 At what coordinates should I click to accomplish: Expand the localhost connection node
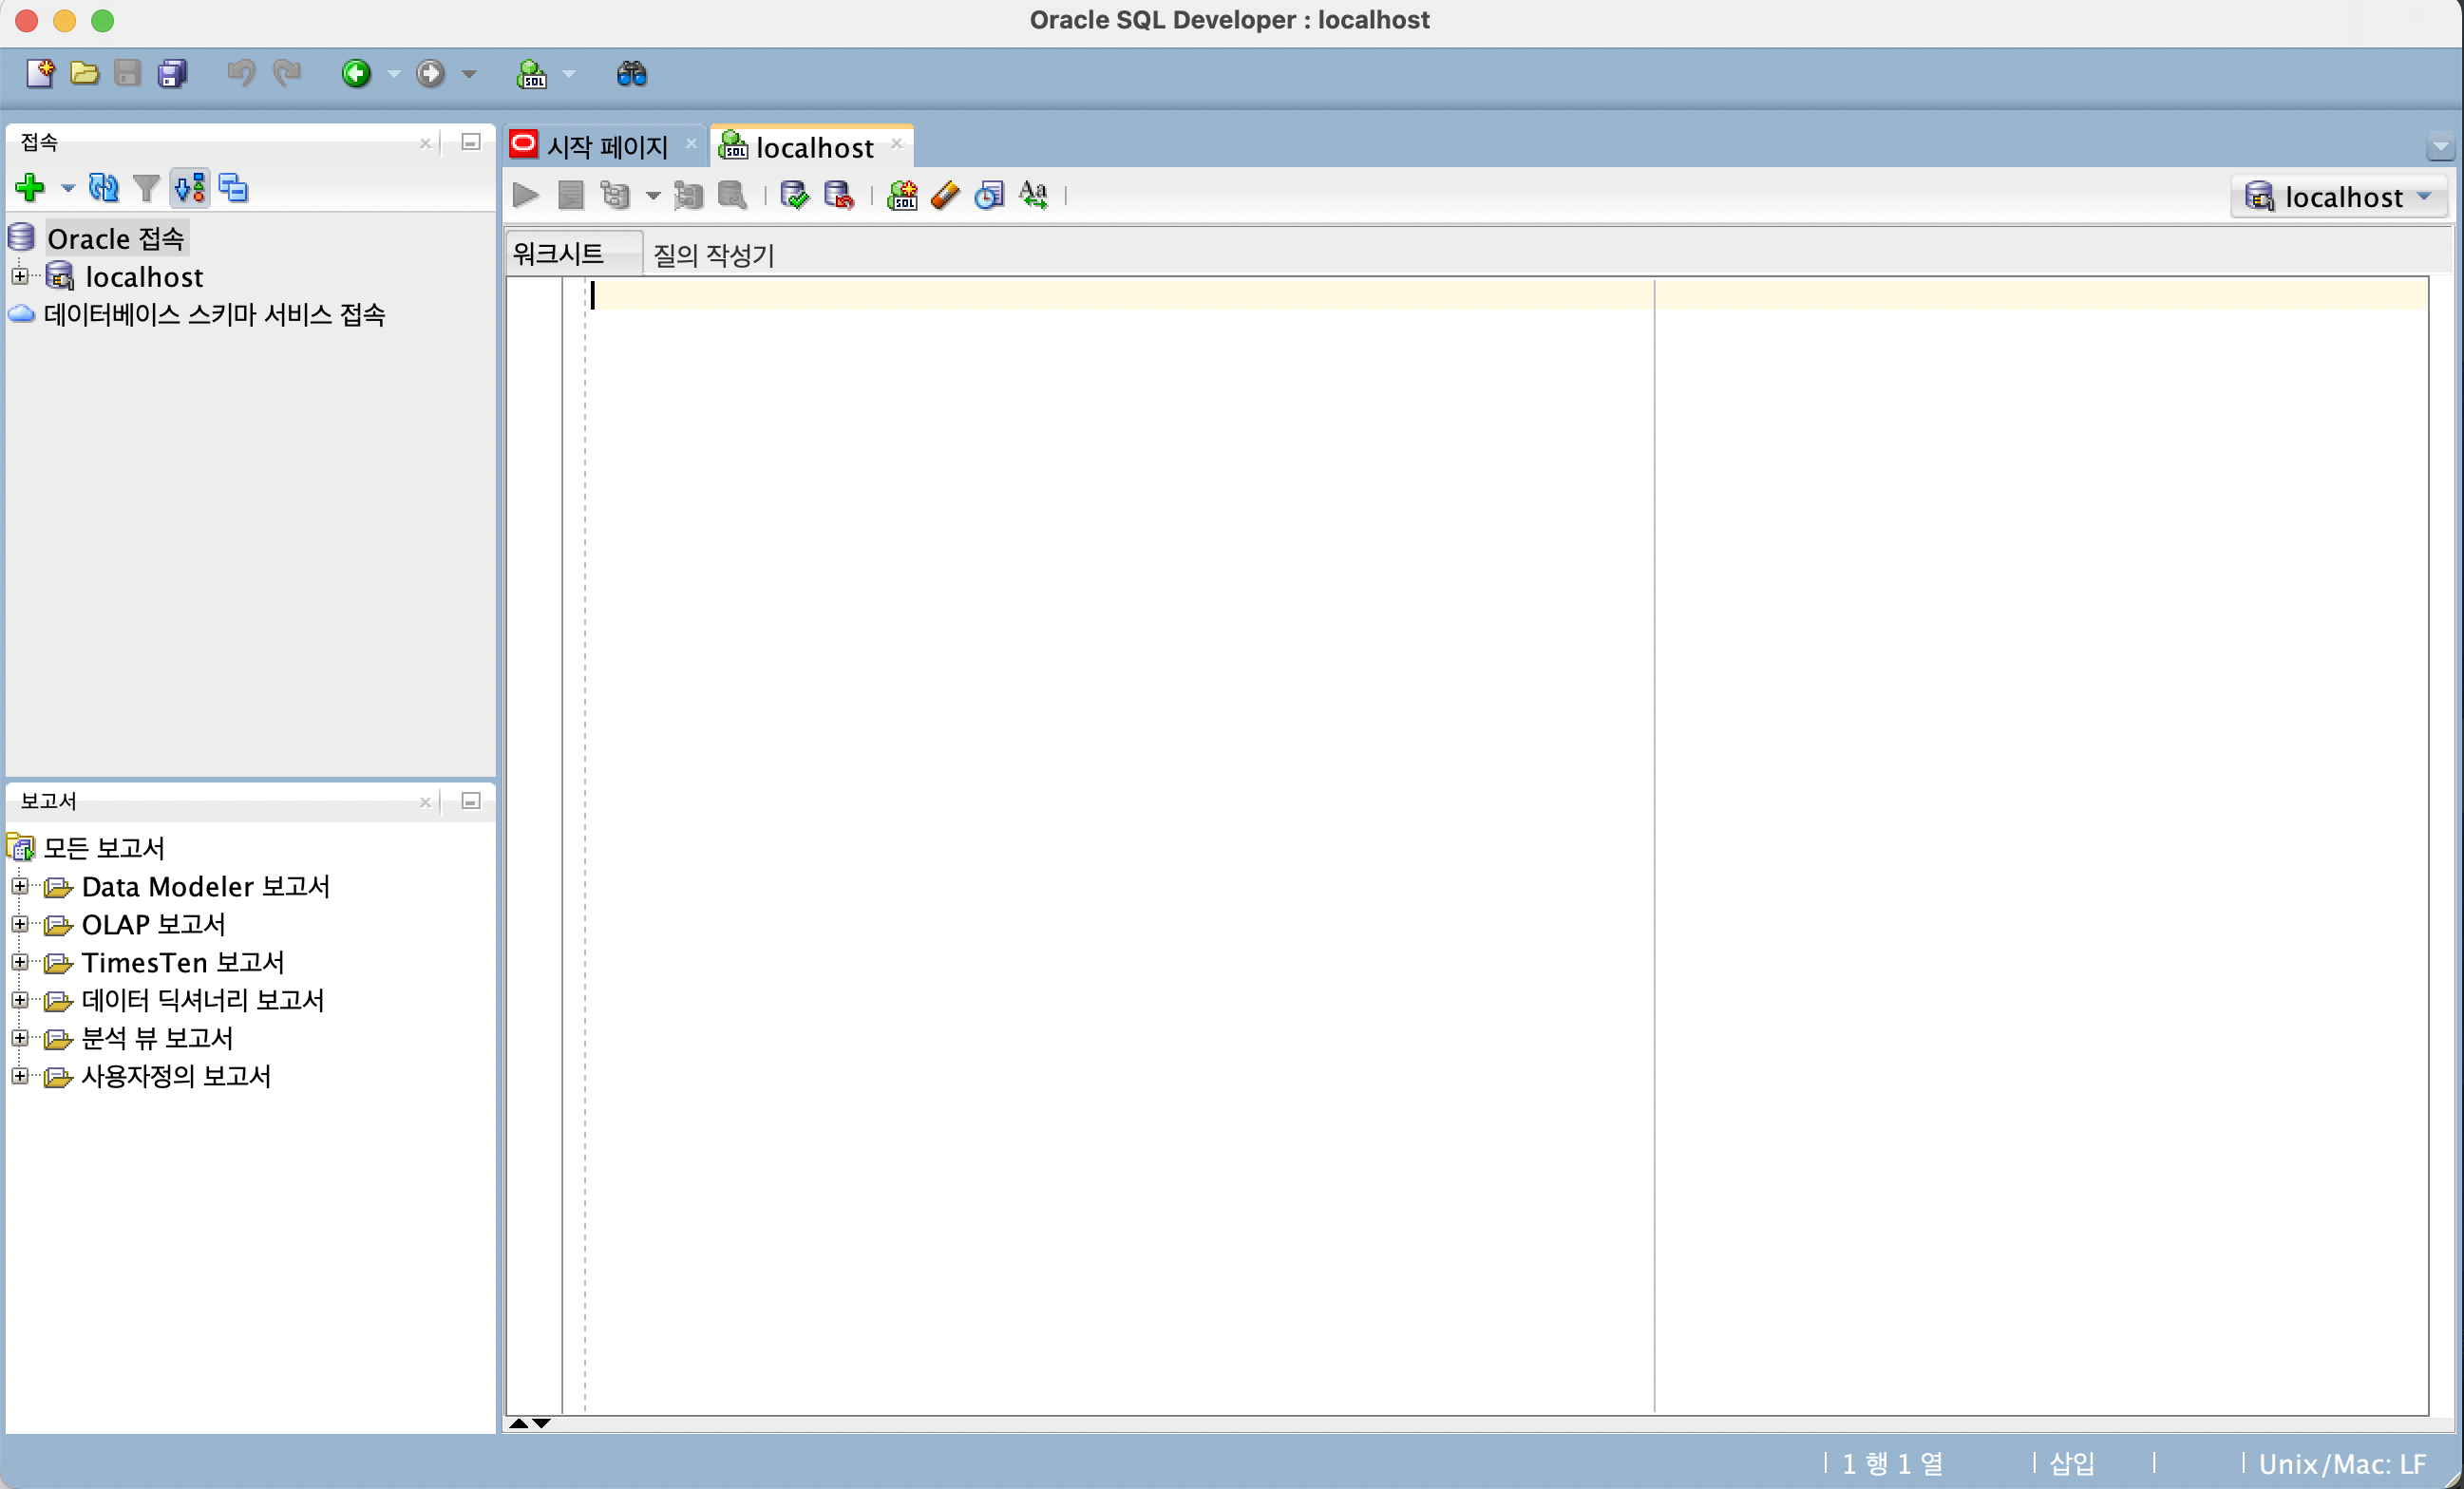[x=19, y=276]
